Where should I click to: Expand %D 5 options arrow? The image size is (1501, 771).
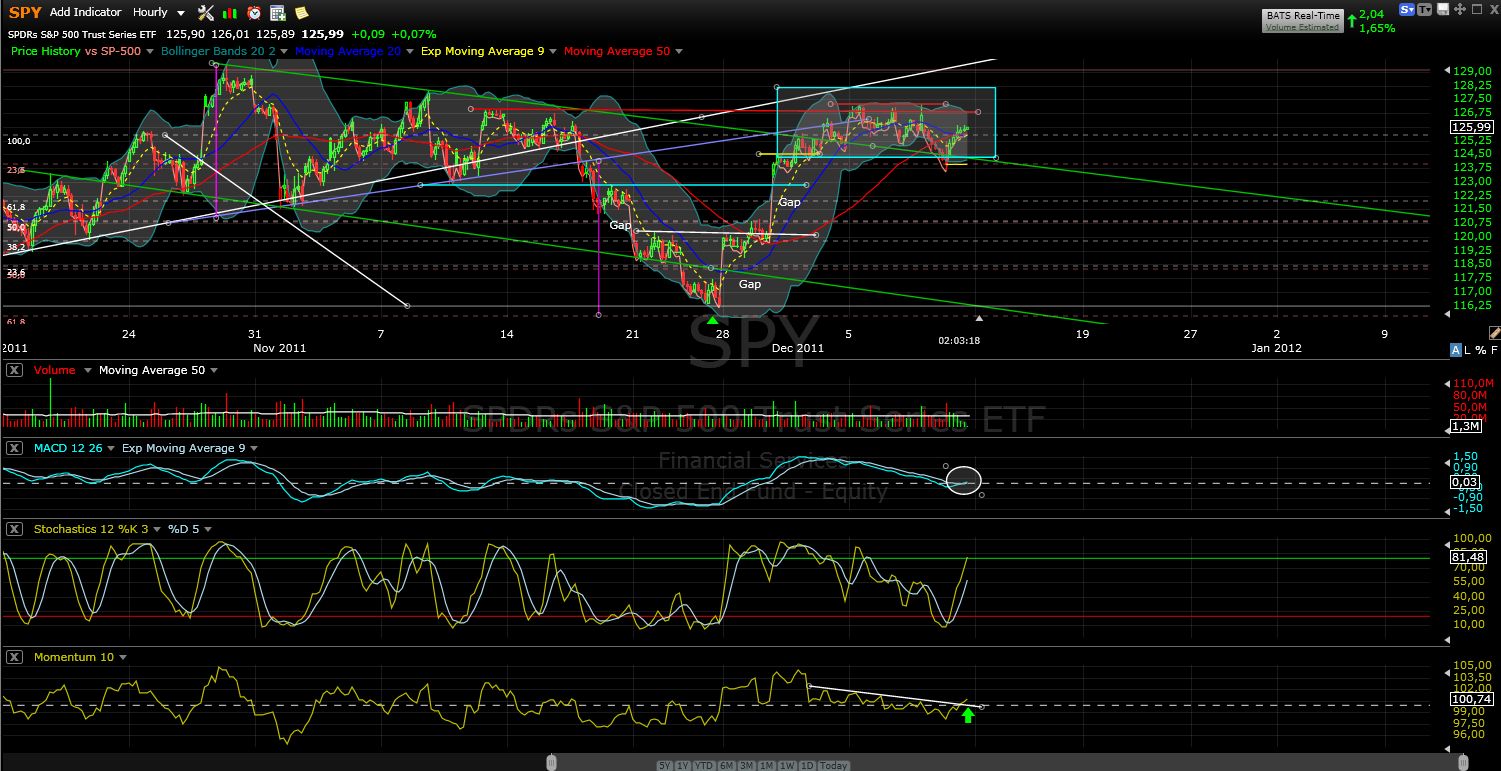click(207, 530)
